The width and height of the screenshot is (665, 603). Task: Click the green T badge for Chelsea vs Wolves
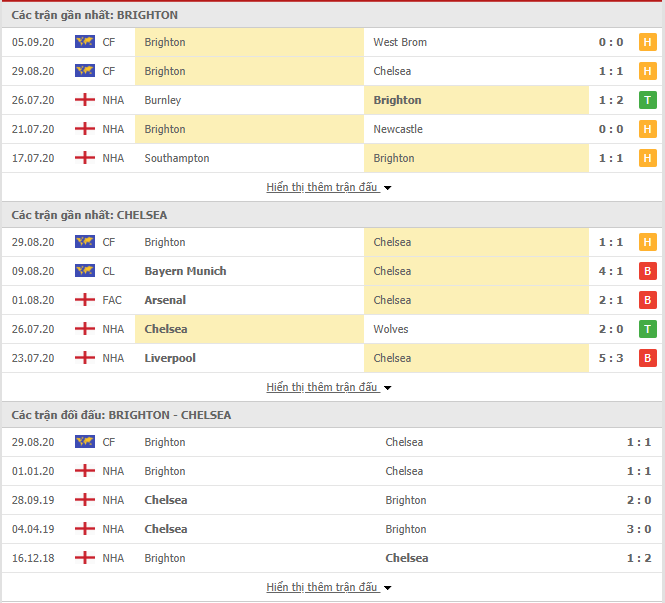click(647, 329)
